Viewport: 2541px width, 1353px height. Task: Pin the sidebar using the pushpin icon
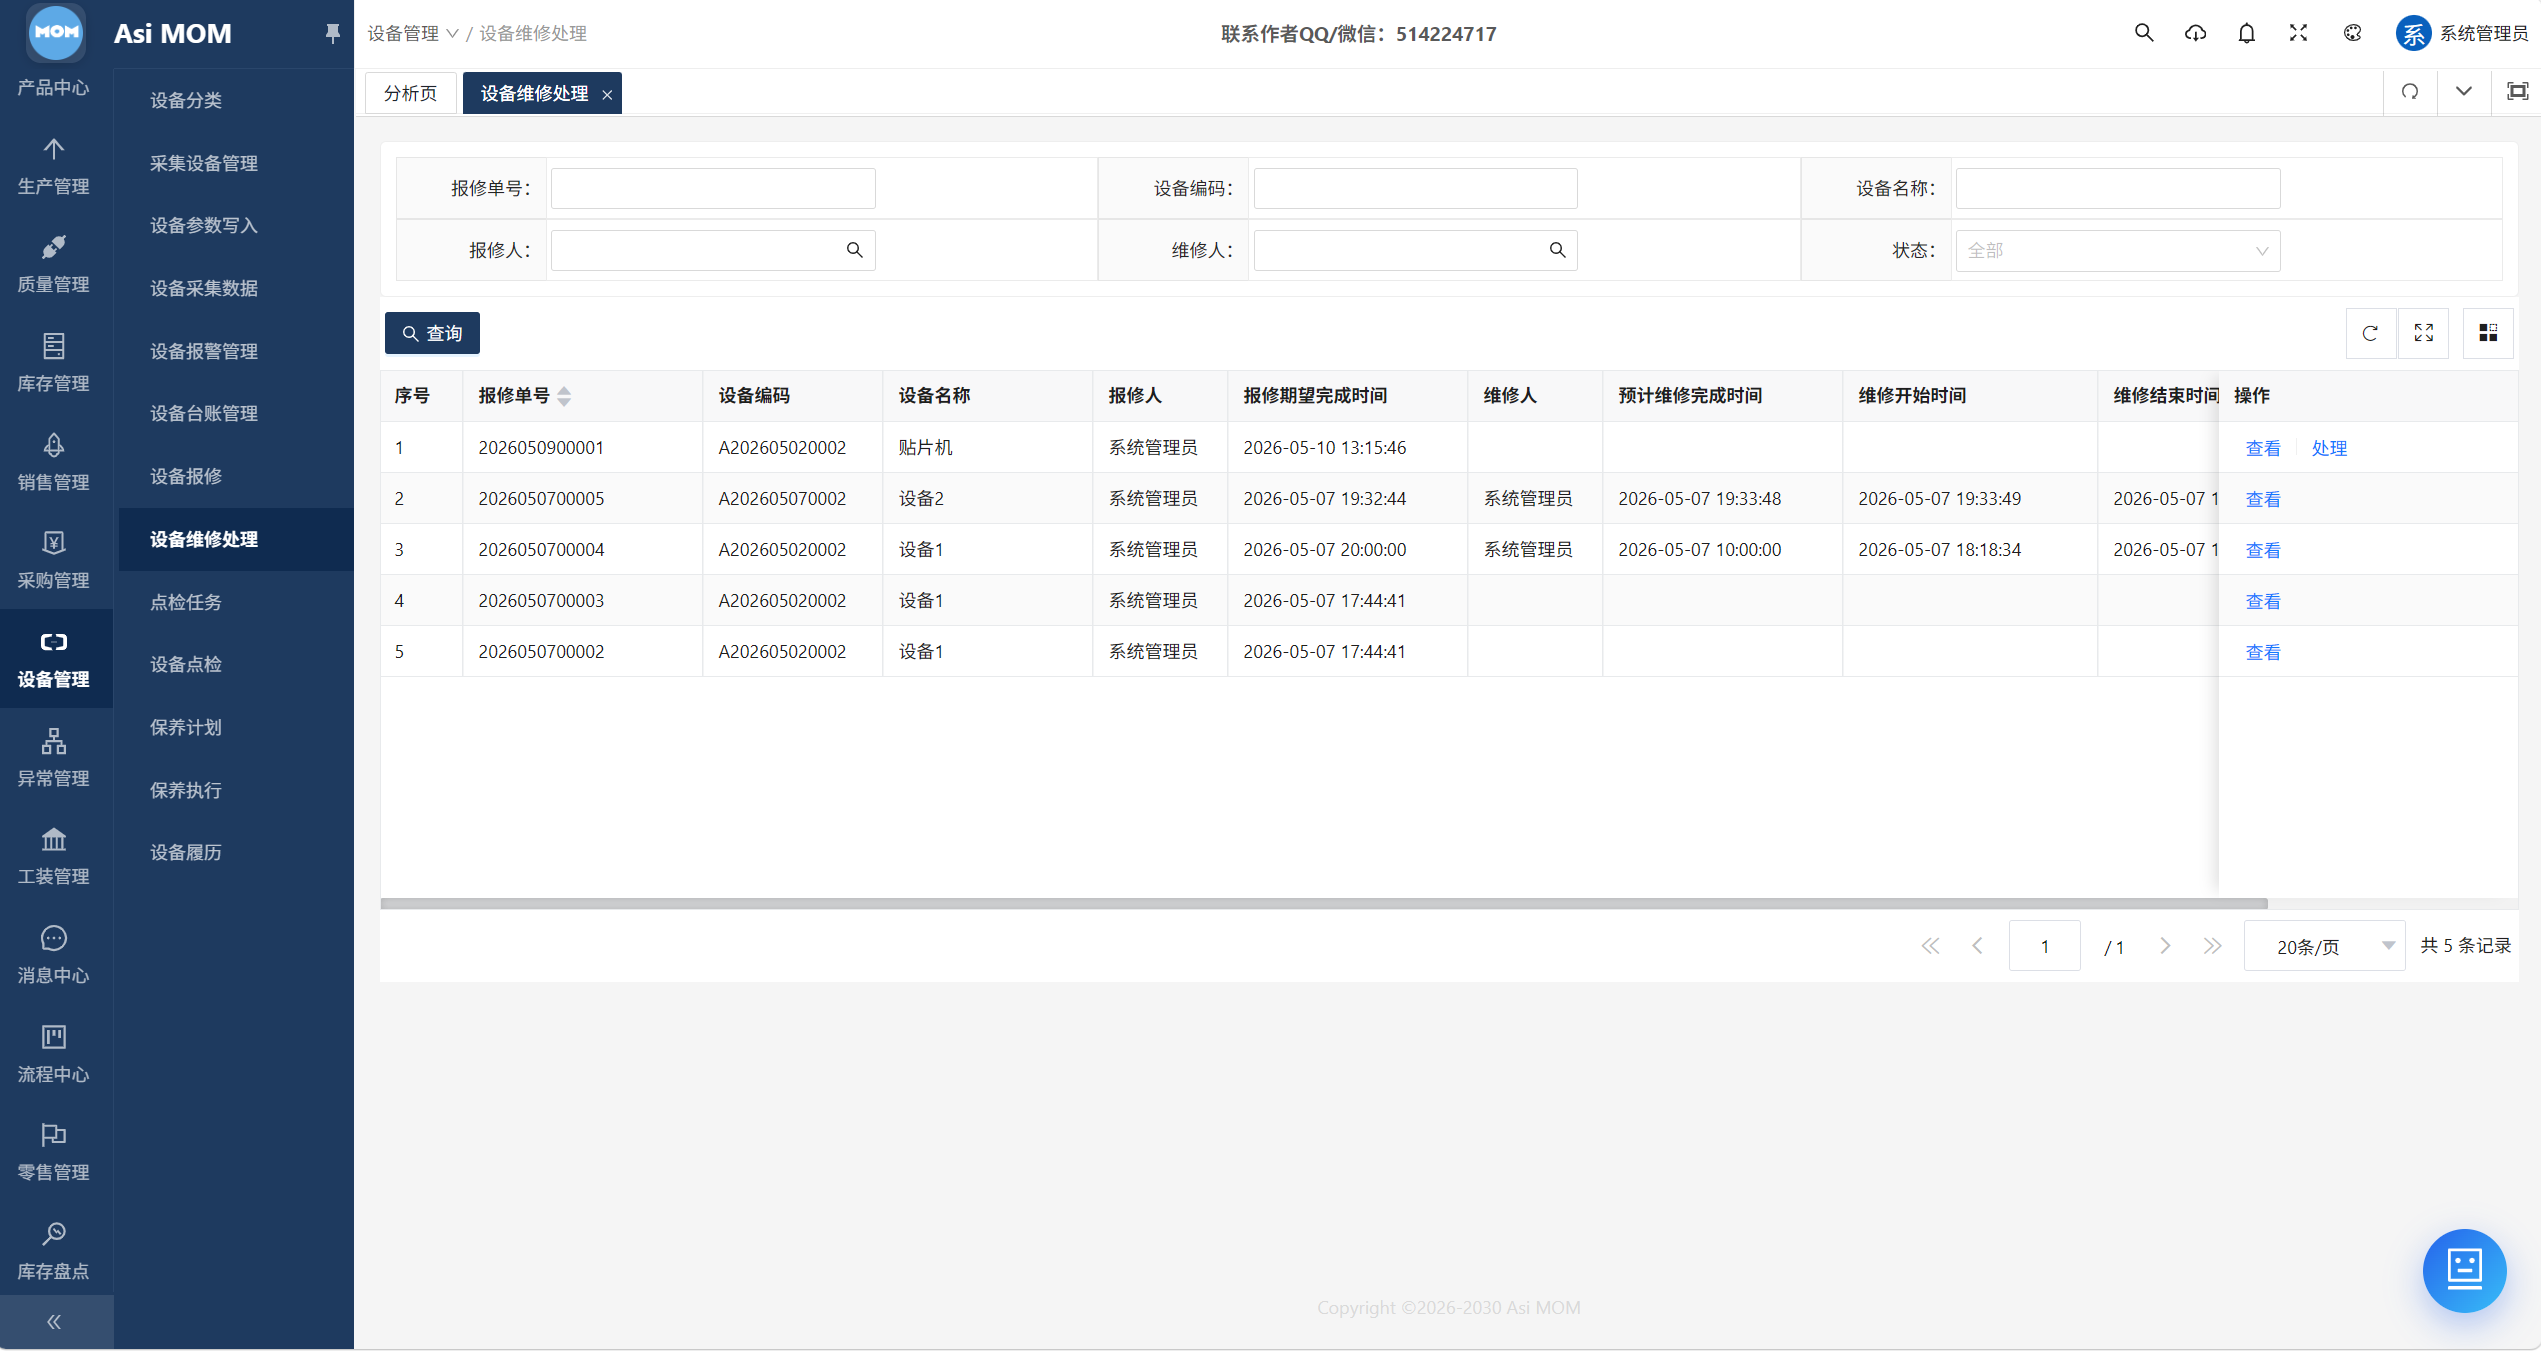(x=332, y=33)
